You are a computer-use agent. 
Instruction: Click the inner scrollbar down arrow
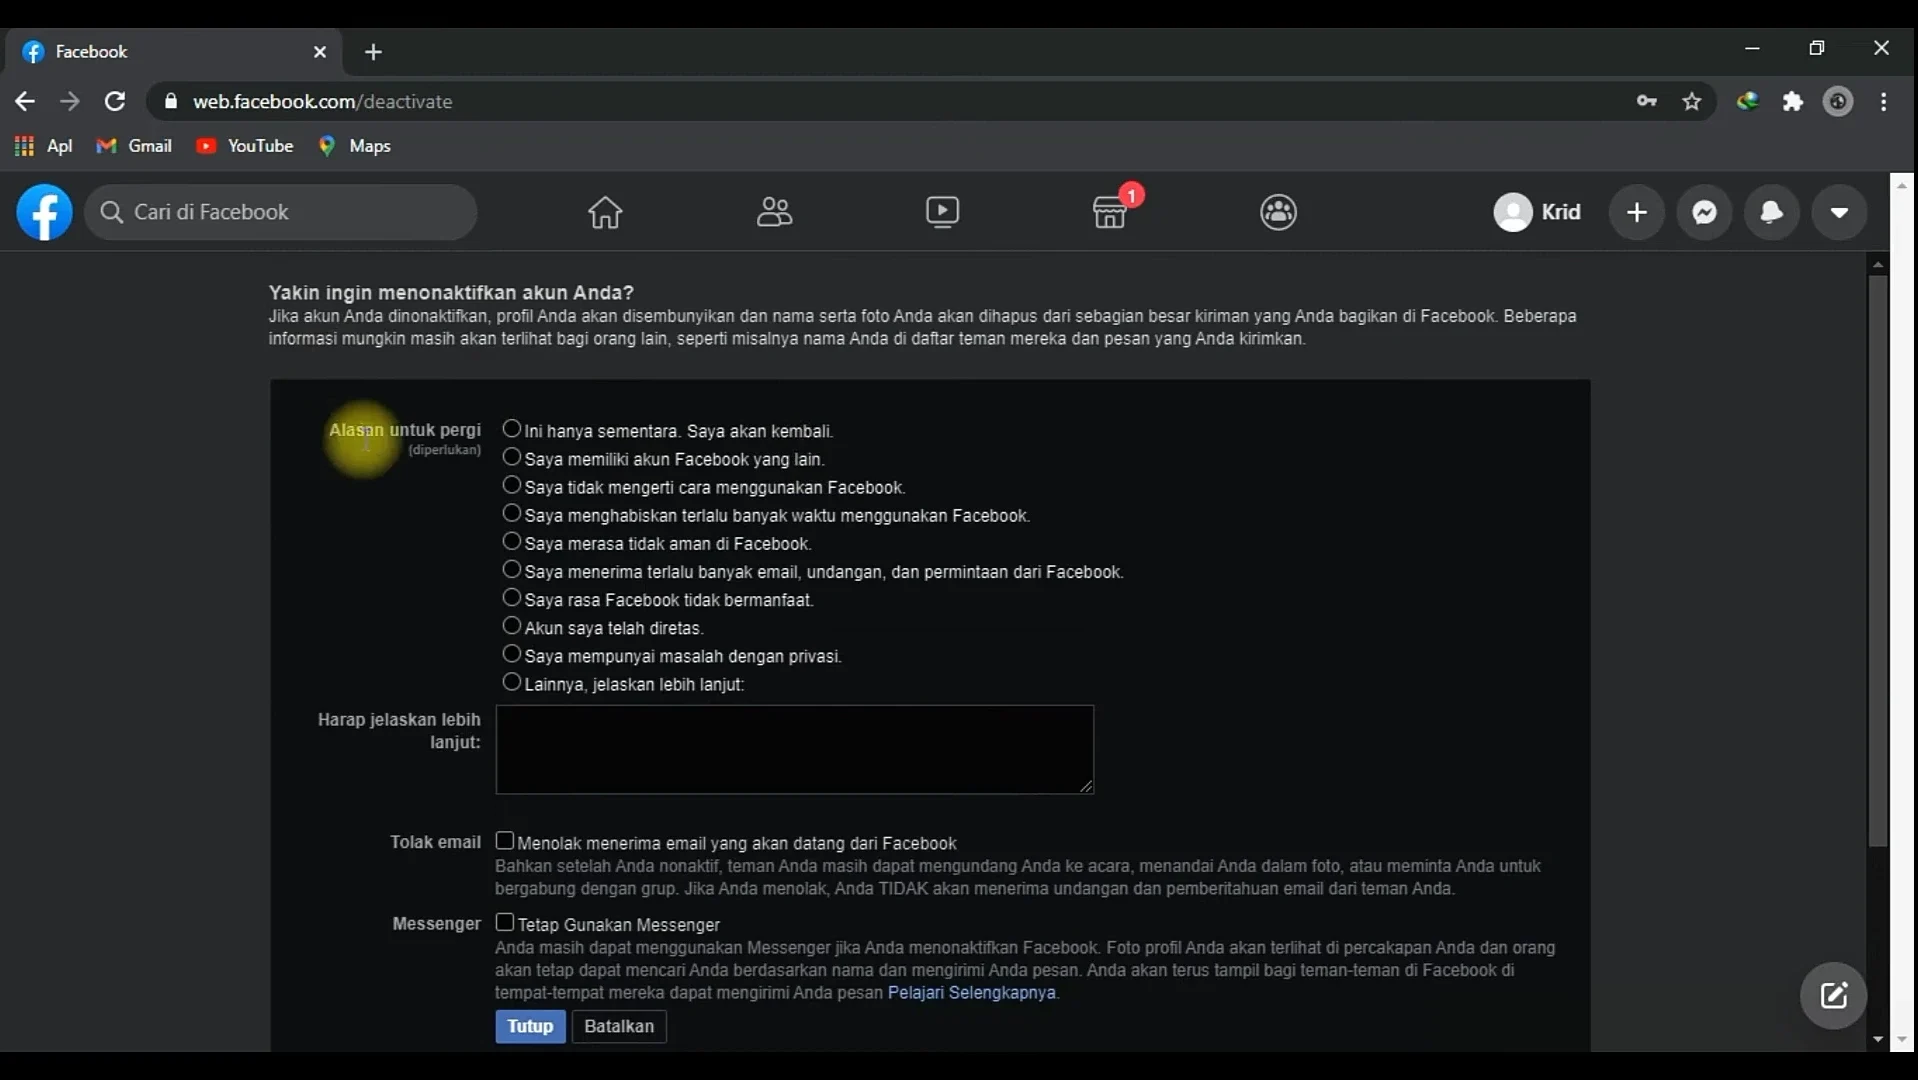click(x=1877, y=1040)
